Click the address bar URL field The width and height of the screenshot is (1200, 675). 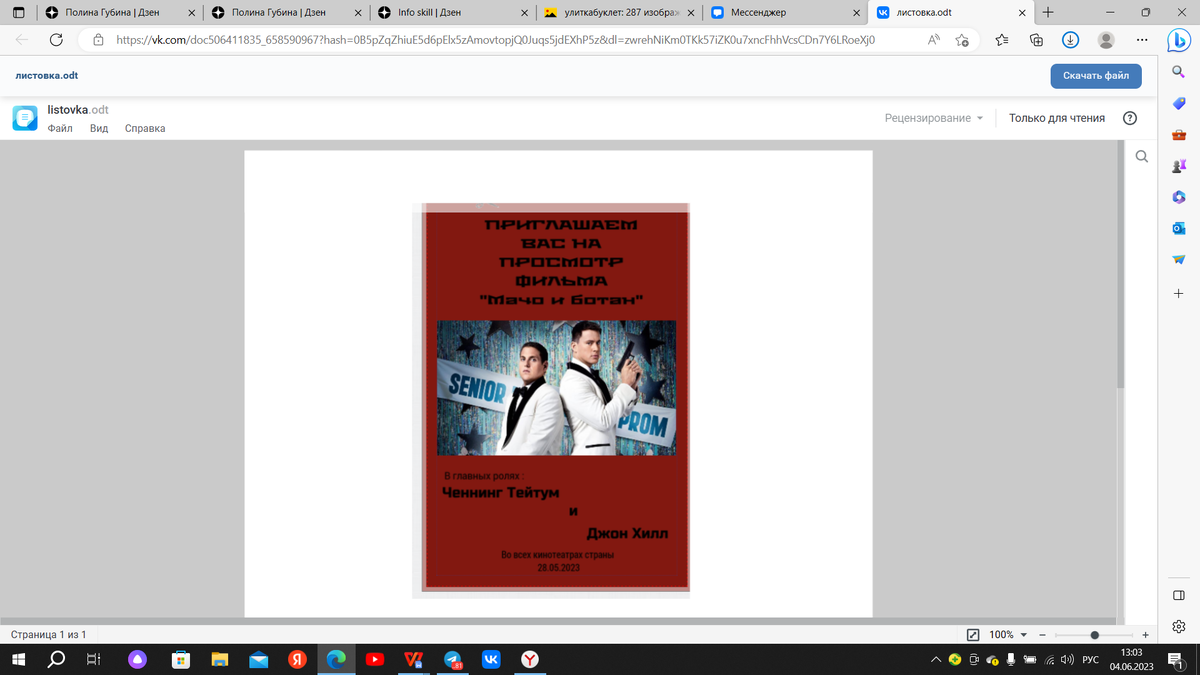495,40
